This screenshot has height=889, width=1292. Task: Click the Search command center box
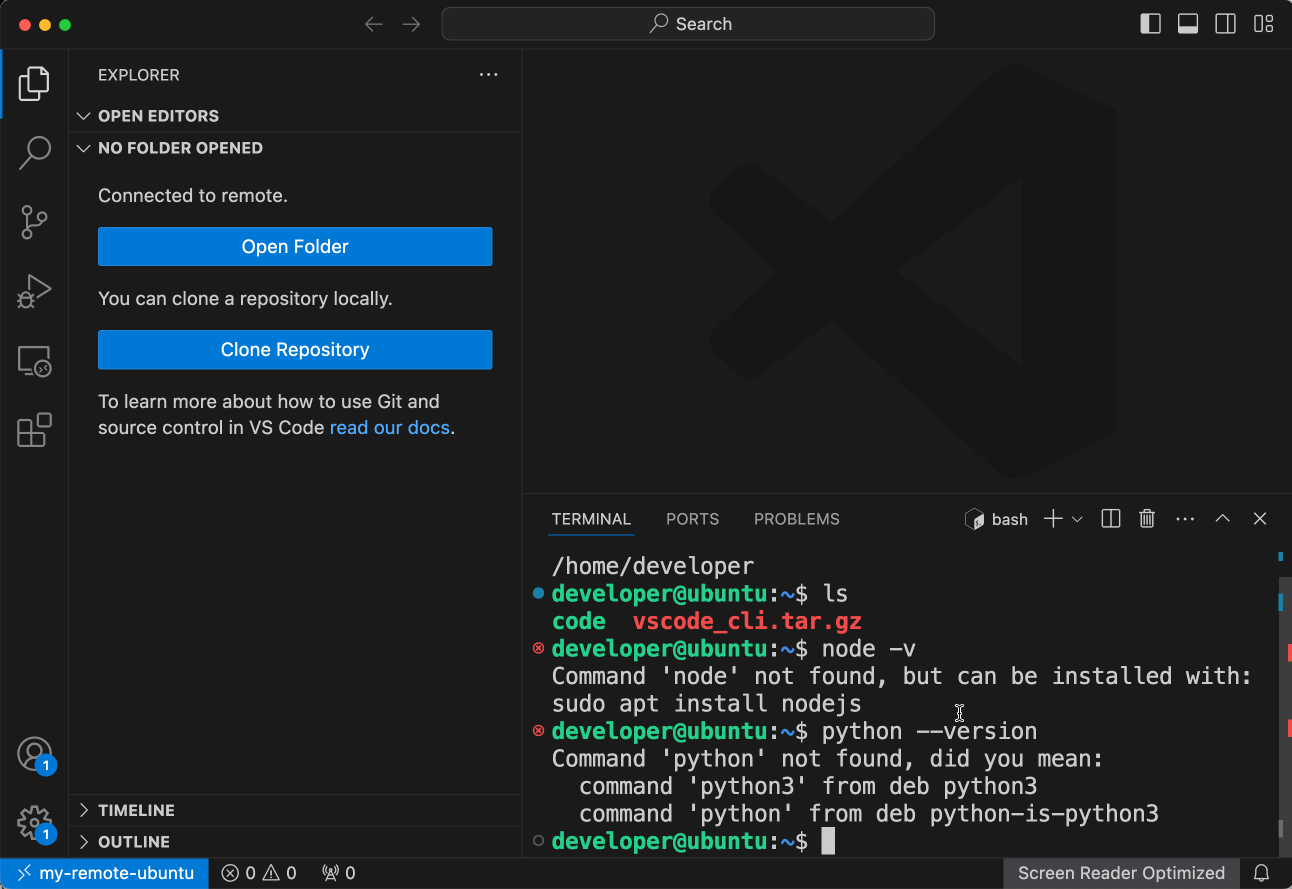(688, 24)
